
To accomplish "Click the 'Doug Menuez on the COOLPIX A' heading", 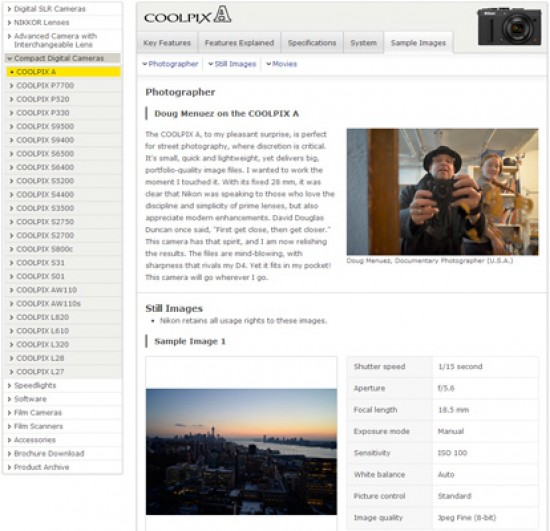I will (x=226, y=114).
